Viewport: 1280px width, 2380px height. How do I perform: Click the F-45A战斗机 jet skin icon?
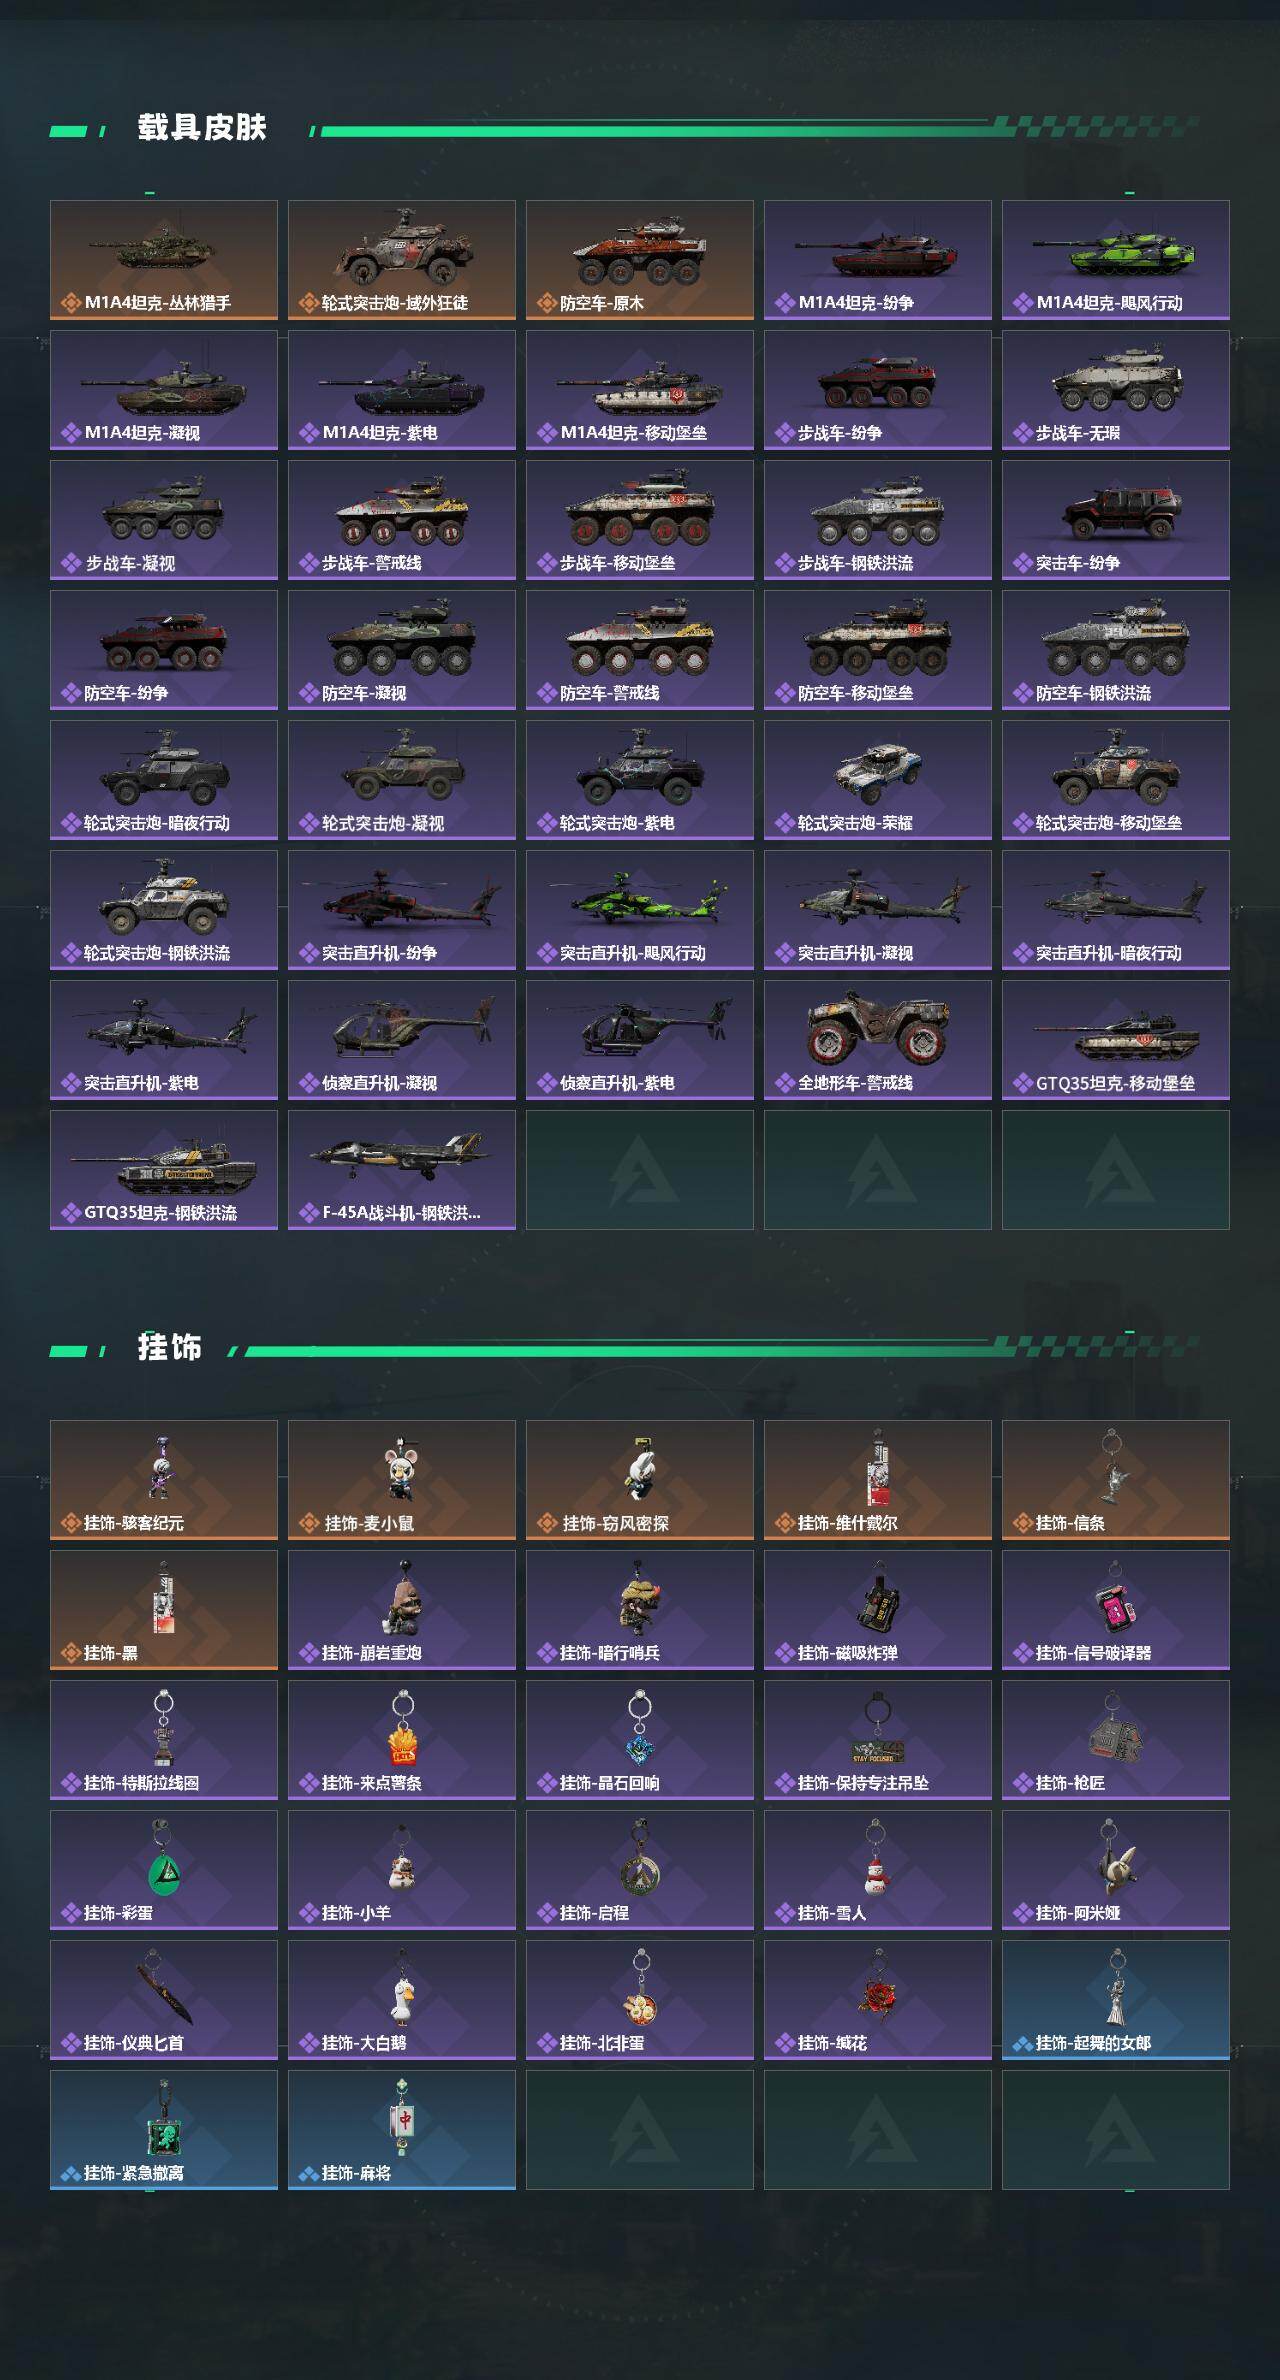click(x=402, y=1170)
